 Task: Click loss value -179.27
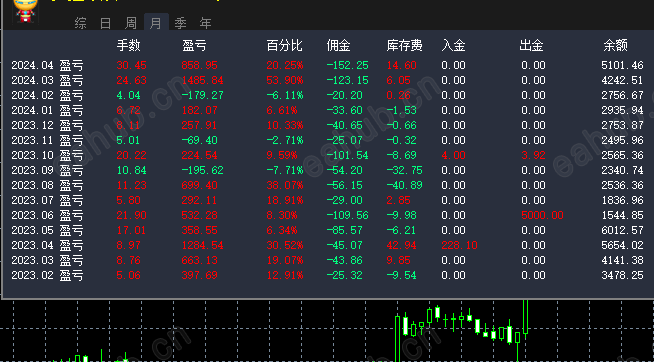203,96
